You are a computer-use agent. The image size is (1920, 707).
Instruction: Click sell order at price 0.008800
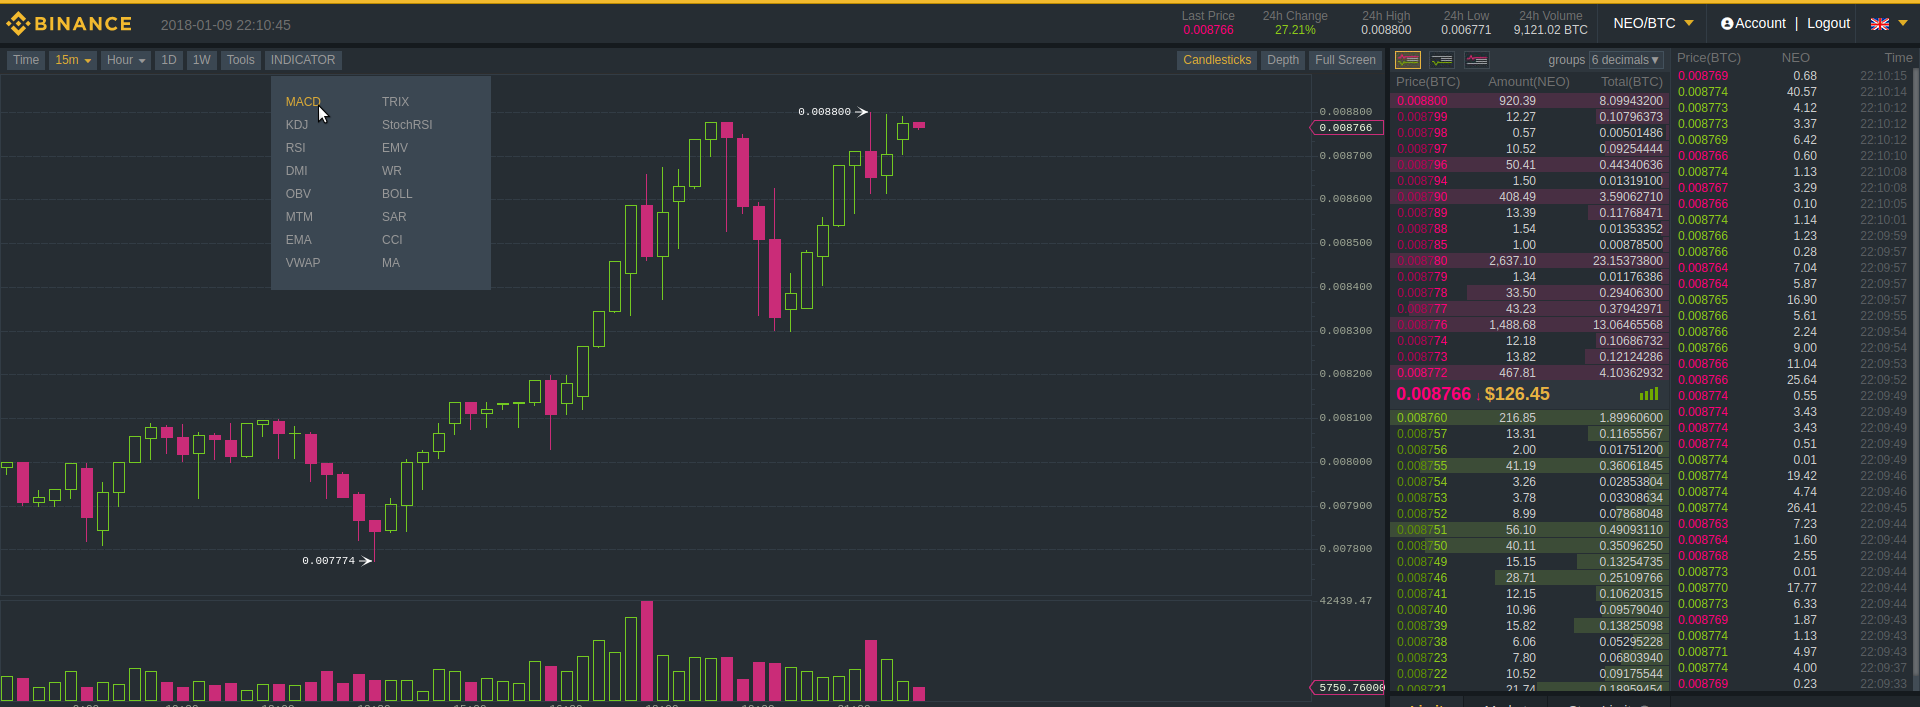1529,101
